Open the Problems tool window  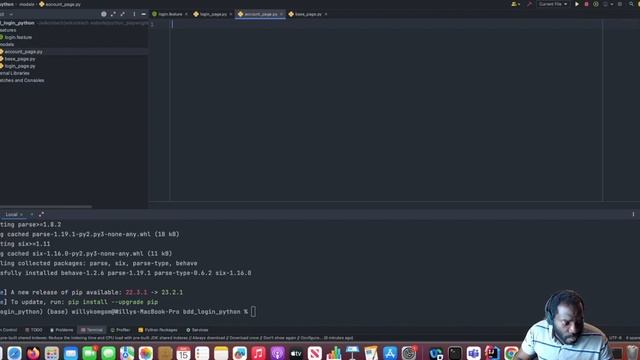tap(62, 330)
